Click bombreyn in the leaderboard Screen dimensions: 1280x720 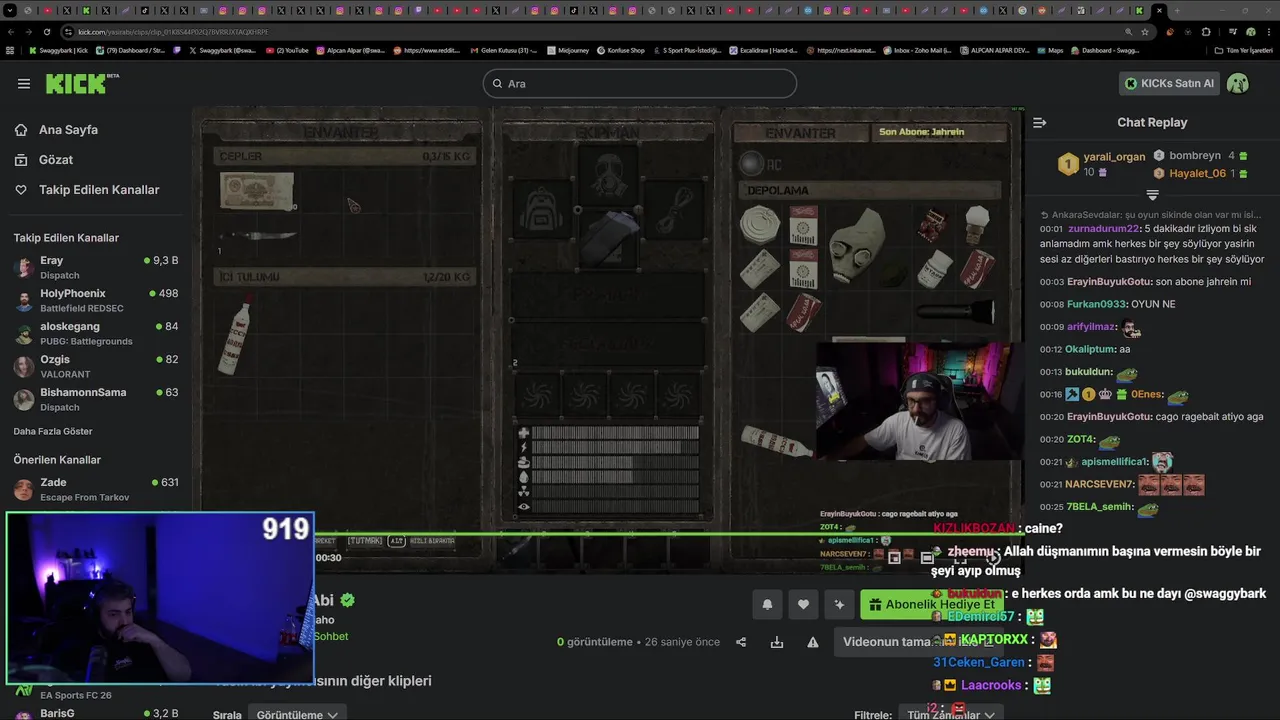(x=1195, y=156)
